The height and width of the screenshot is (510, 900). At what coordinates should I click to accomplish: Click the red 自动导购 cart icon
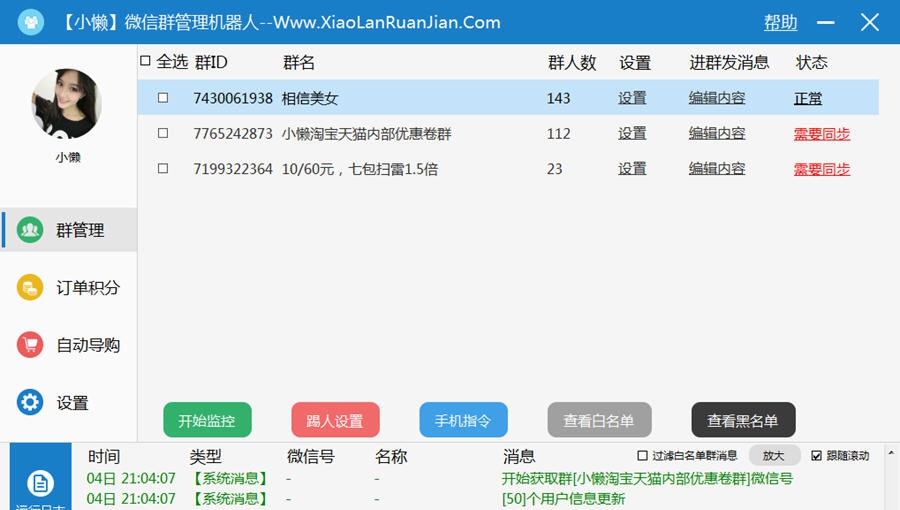coord(30,345)
